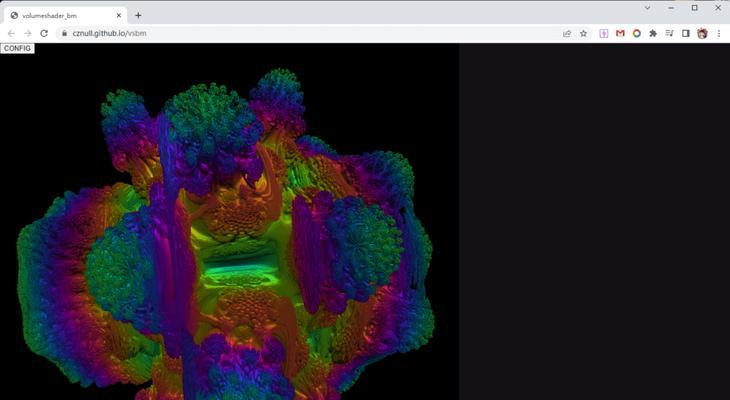Click the CONFIG button
730x400 pixels.
click(x=17, y=48)
